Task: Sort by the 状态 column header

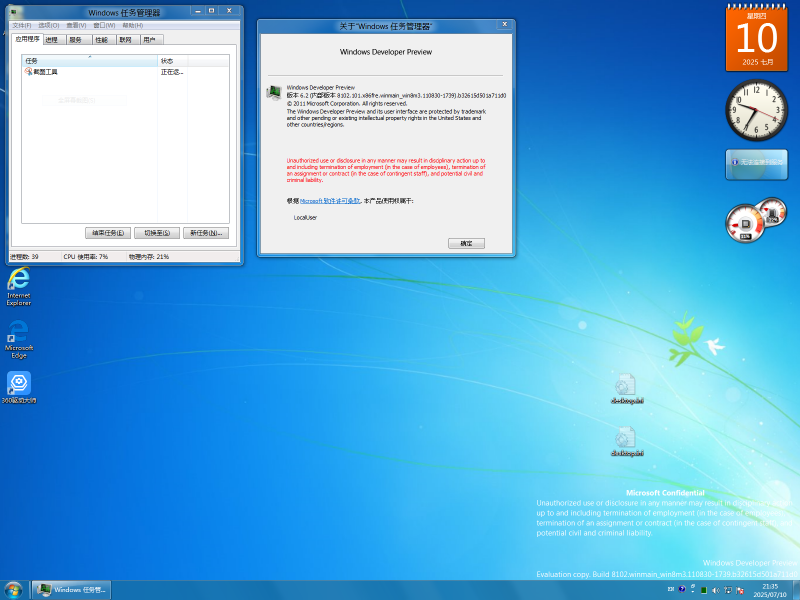Action: 173,61
